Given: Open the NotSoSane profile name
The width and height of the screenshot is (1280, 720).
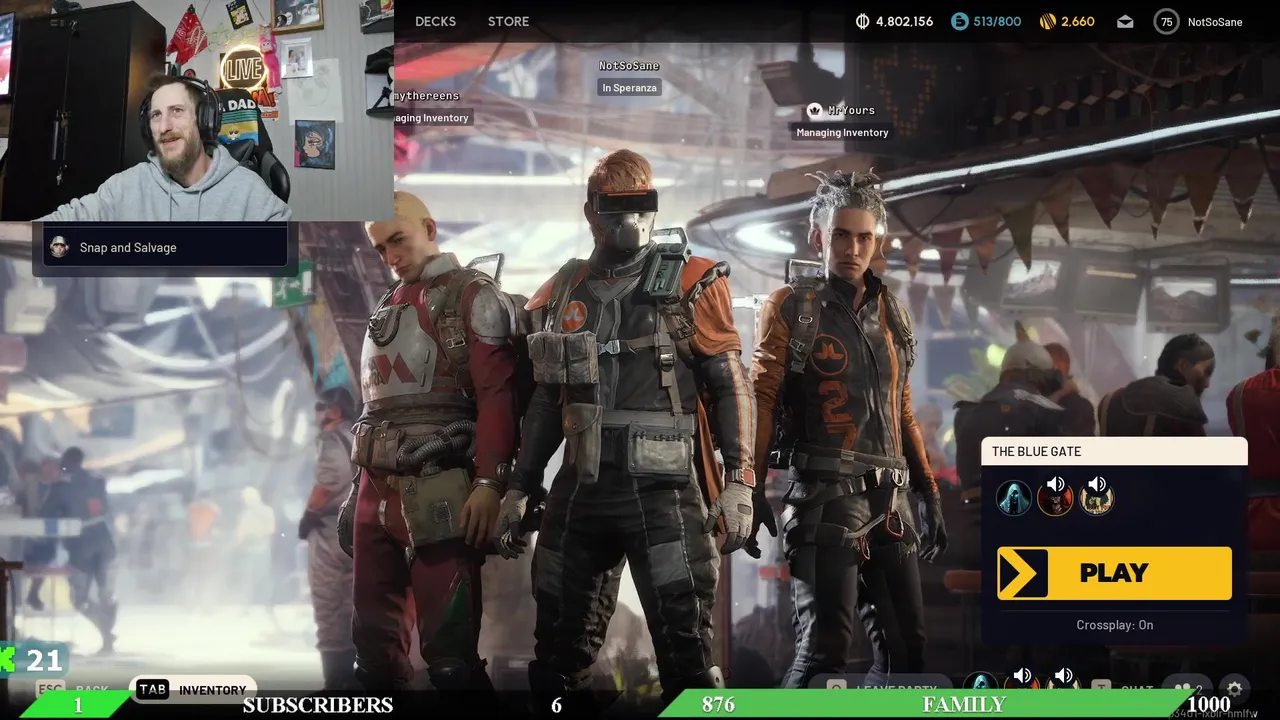Looking at the screenshot, I should (x=1215, y=22).
